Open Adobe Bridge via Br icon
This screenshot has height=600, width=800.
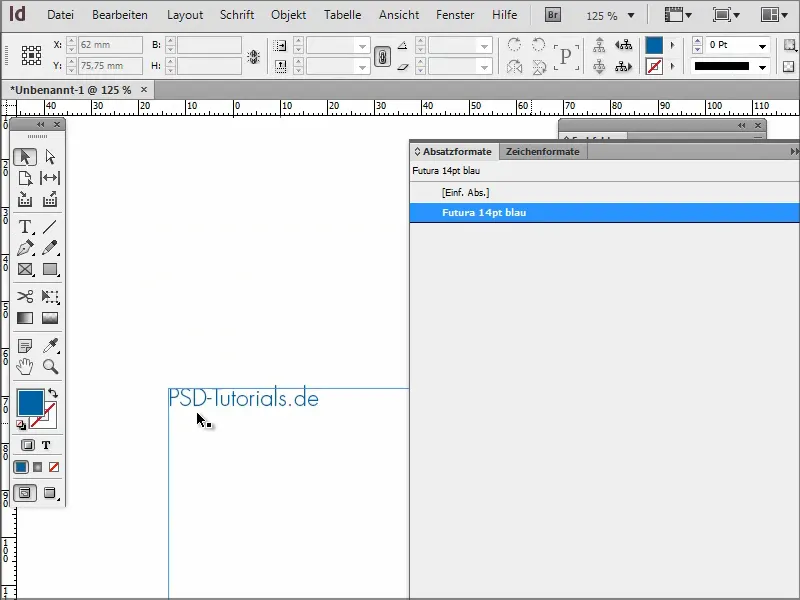[x=553, y=15]
